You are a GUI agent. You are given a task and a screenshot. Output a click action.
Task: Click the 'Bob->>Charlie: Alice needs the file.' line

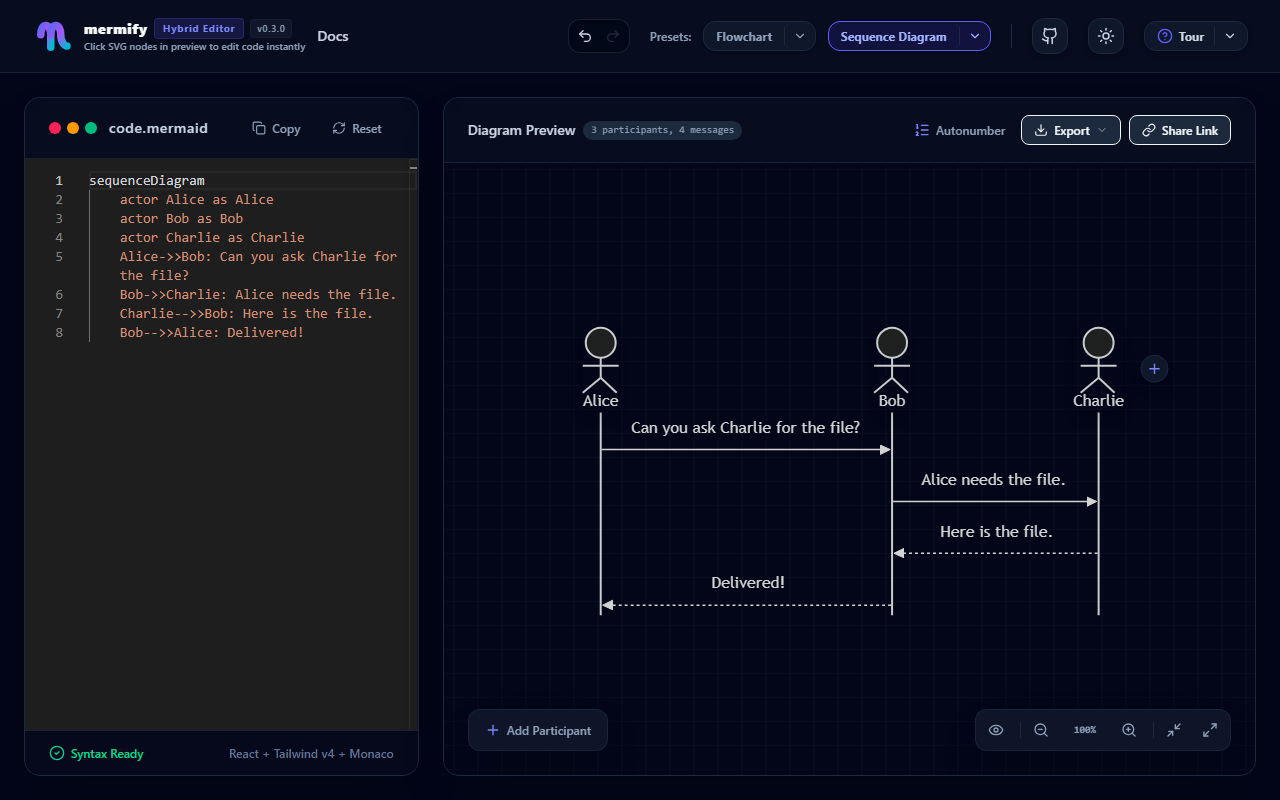click(x=258, y=295)
